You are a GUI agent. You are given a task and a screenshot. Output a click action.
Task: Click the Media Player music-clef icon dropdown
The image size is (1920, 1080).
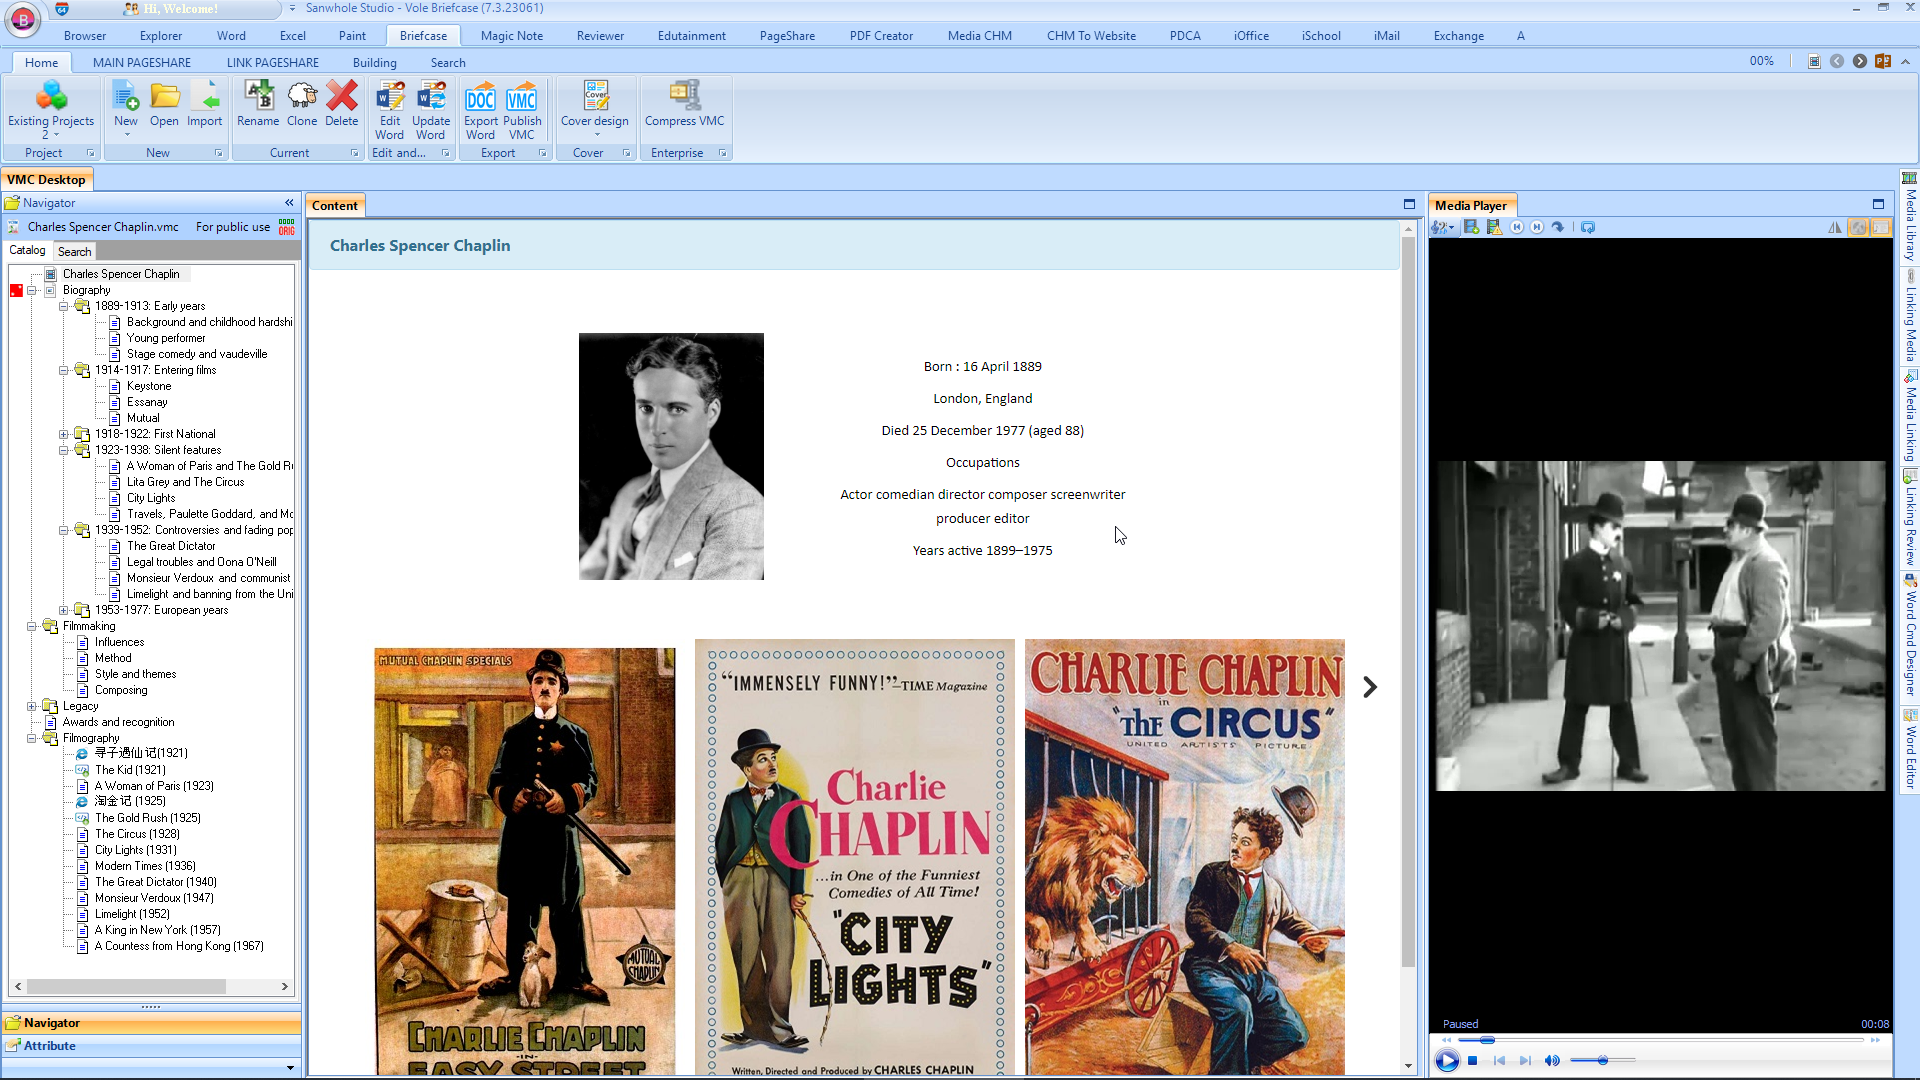click(x=1442, y=228)
